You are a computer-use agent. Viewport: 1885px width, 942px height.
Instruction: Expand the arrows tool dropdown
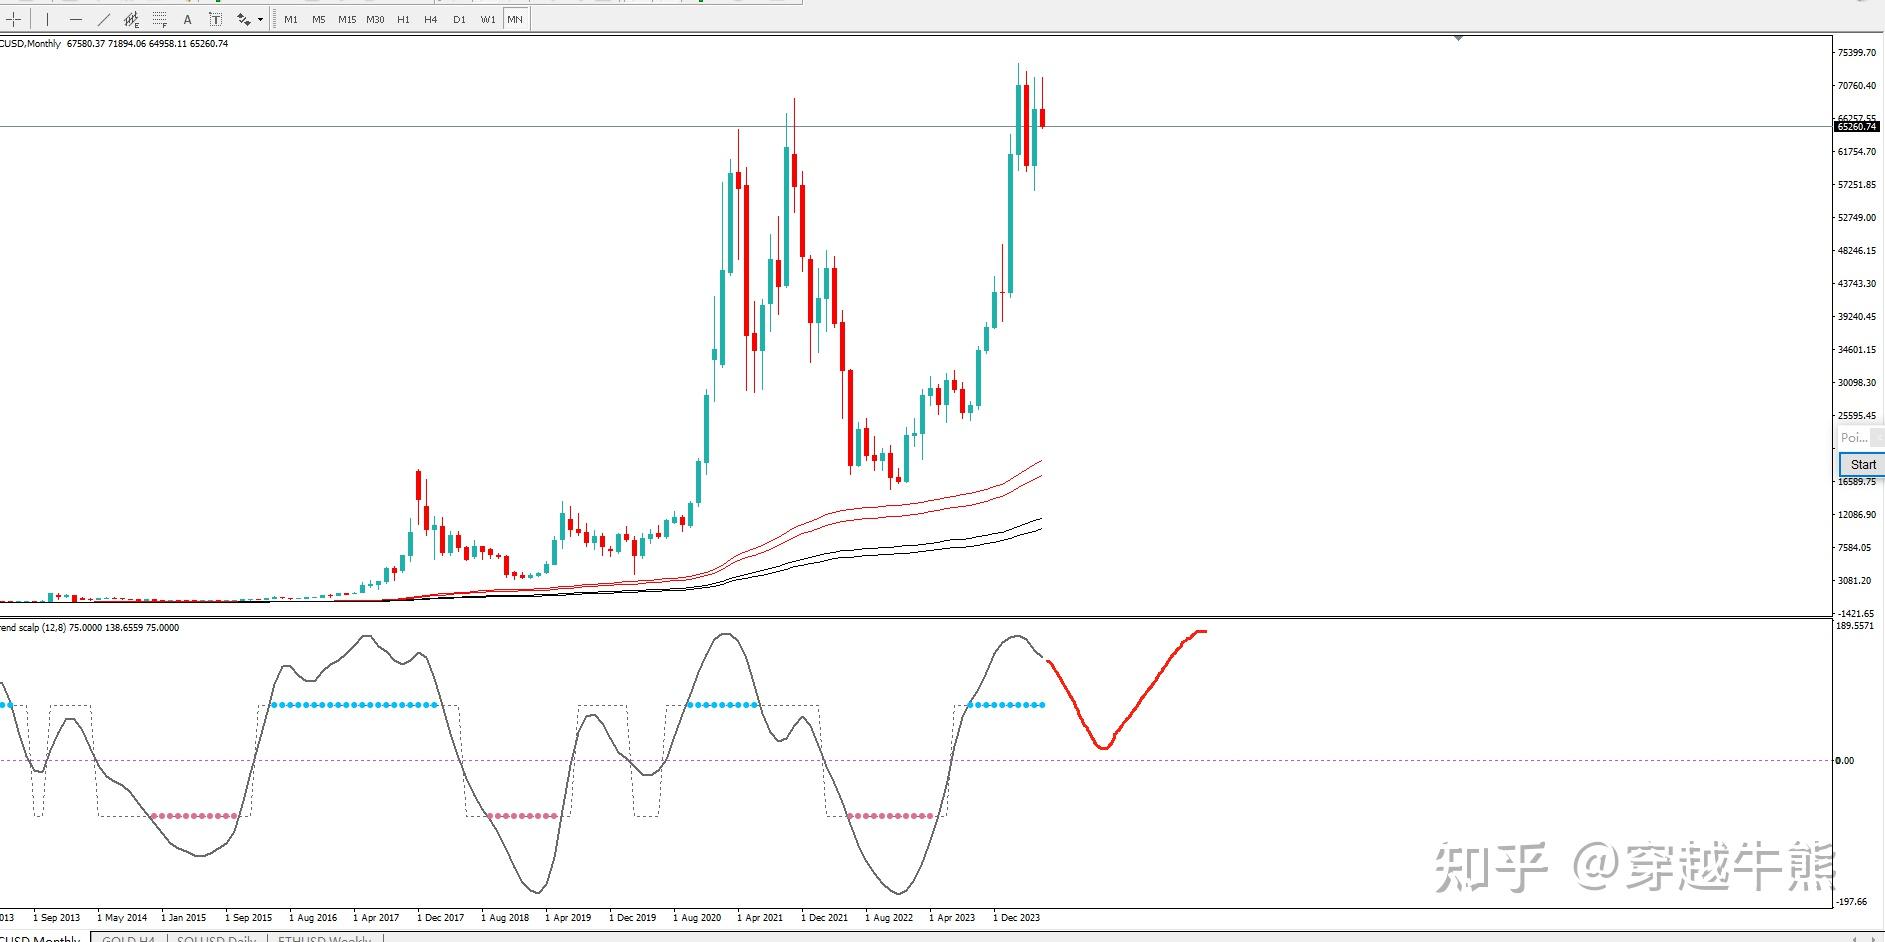click(261, 19)
